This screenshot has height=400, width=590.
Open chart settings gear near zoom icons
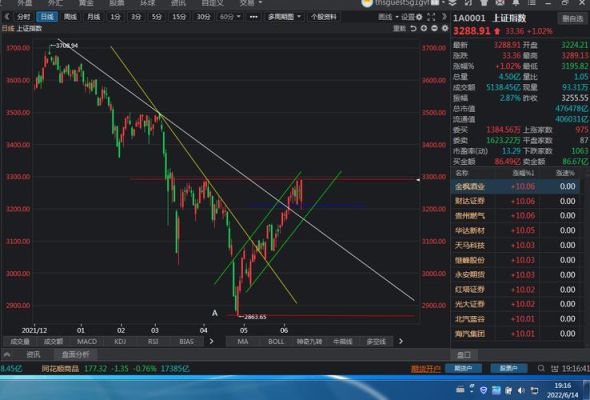click(445, 29)
